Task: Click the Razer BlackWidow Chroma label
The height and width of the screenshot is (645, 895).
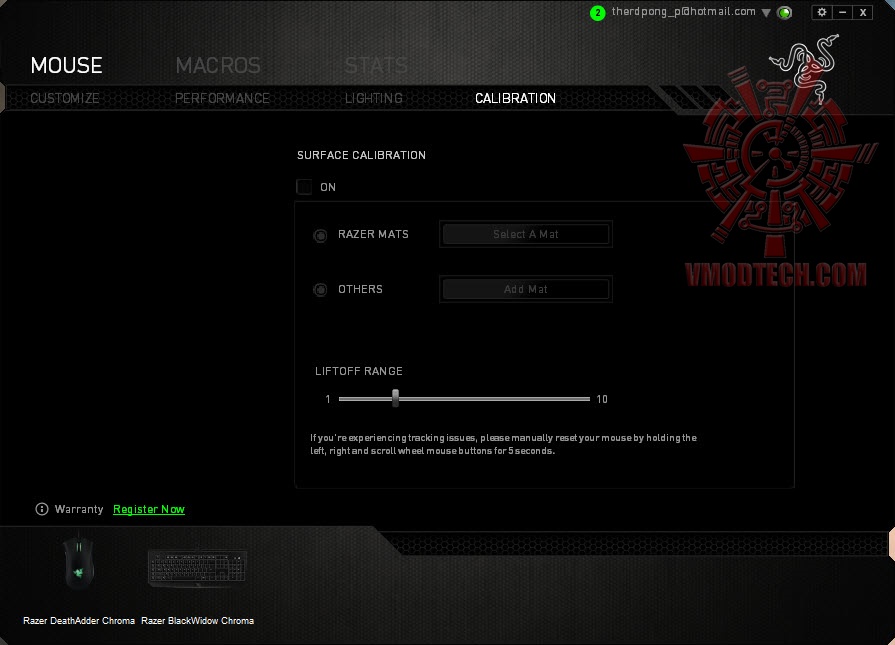Action: 197,620
